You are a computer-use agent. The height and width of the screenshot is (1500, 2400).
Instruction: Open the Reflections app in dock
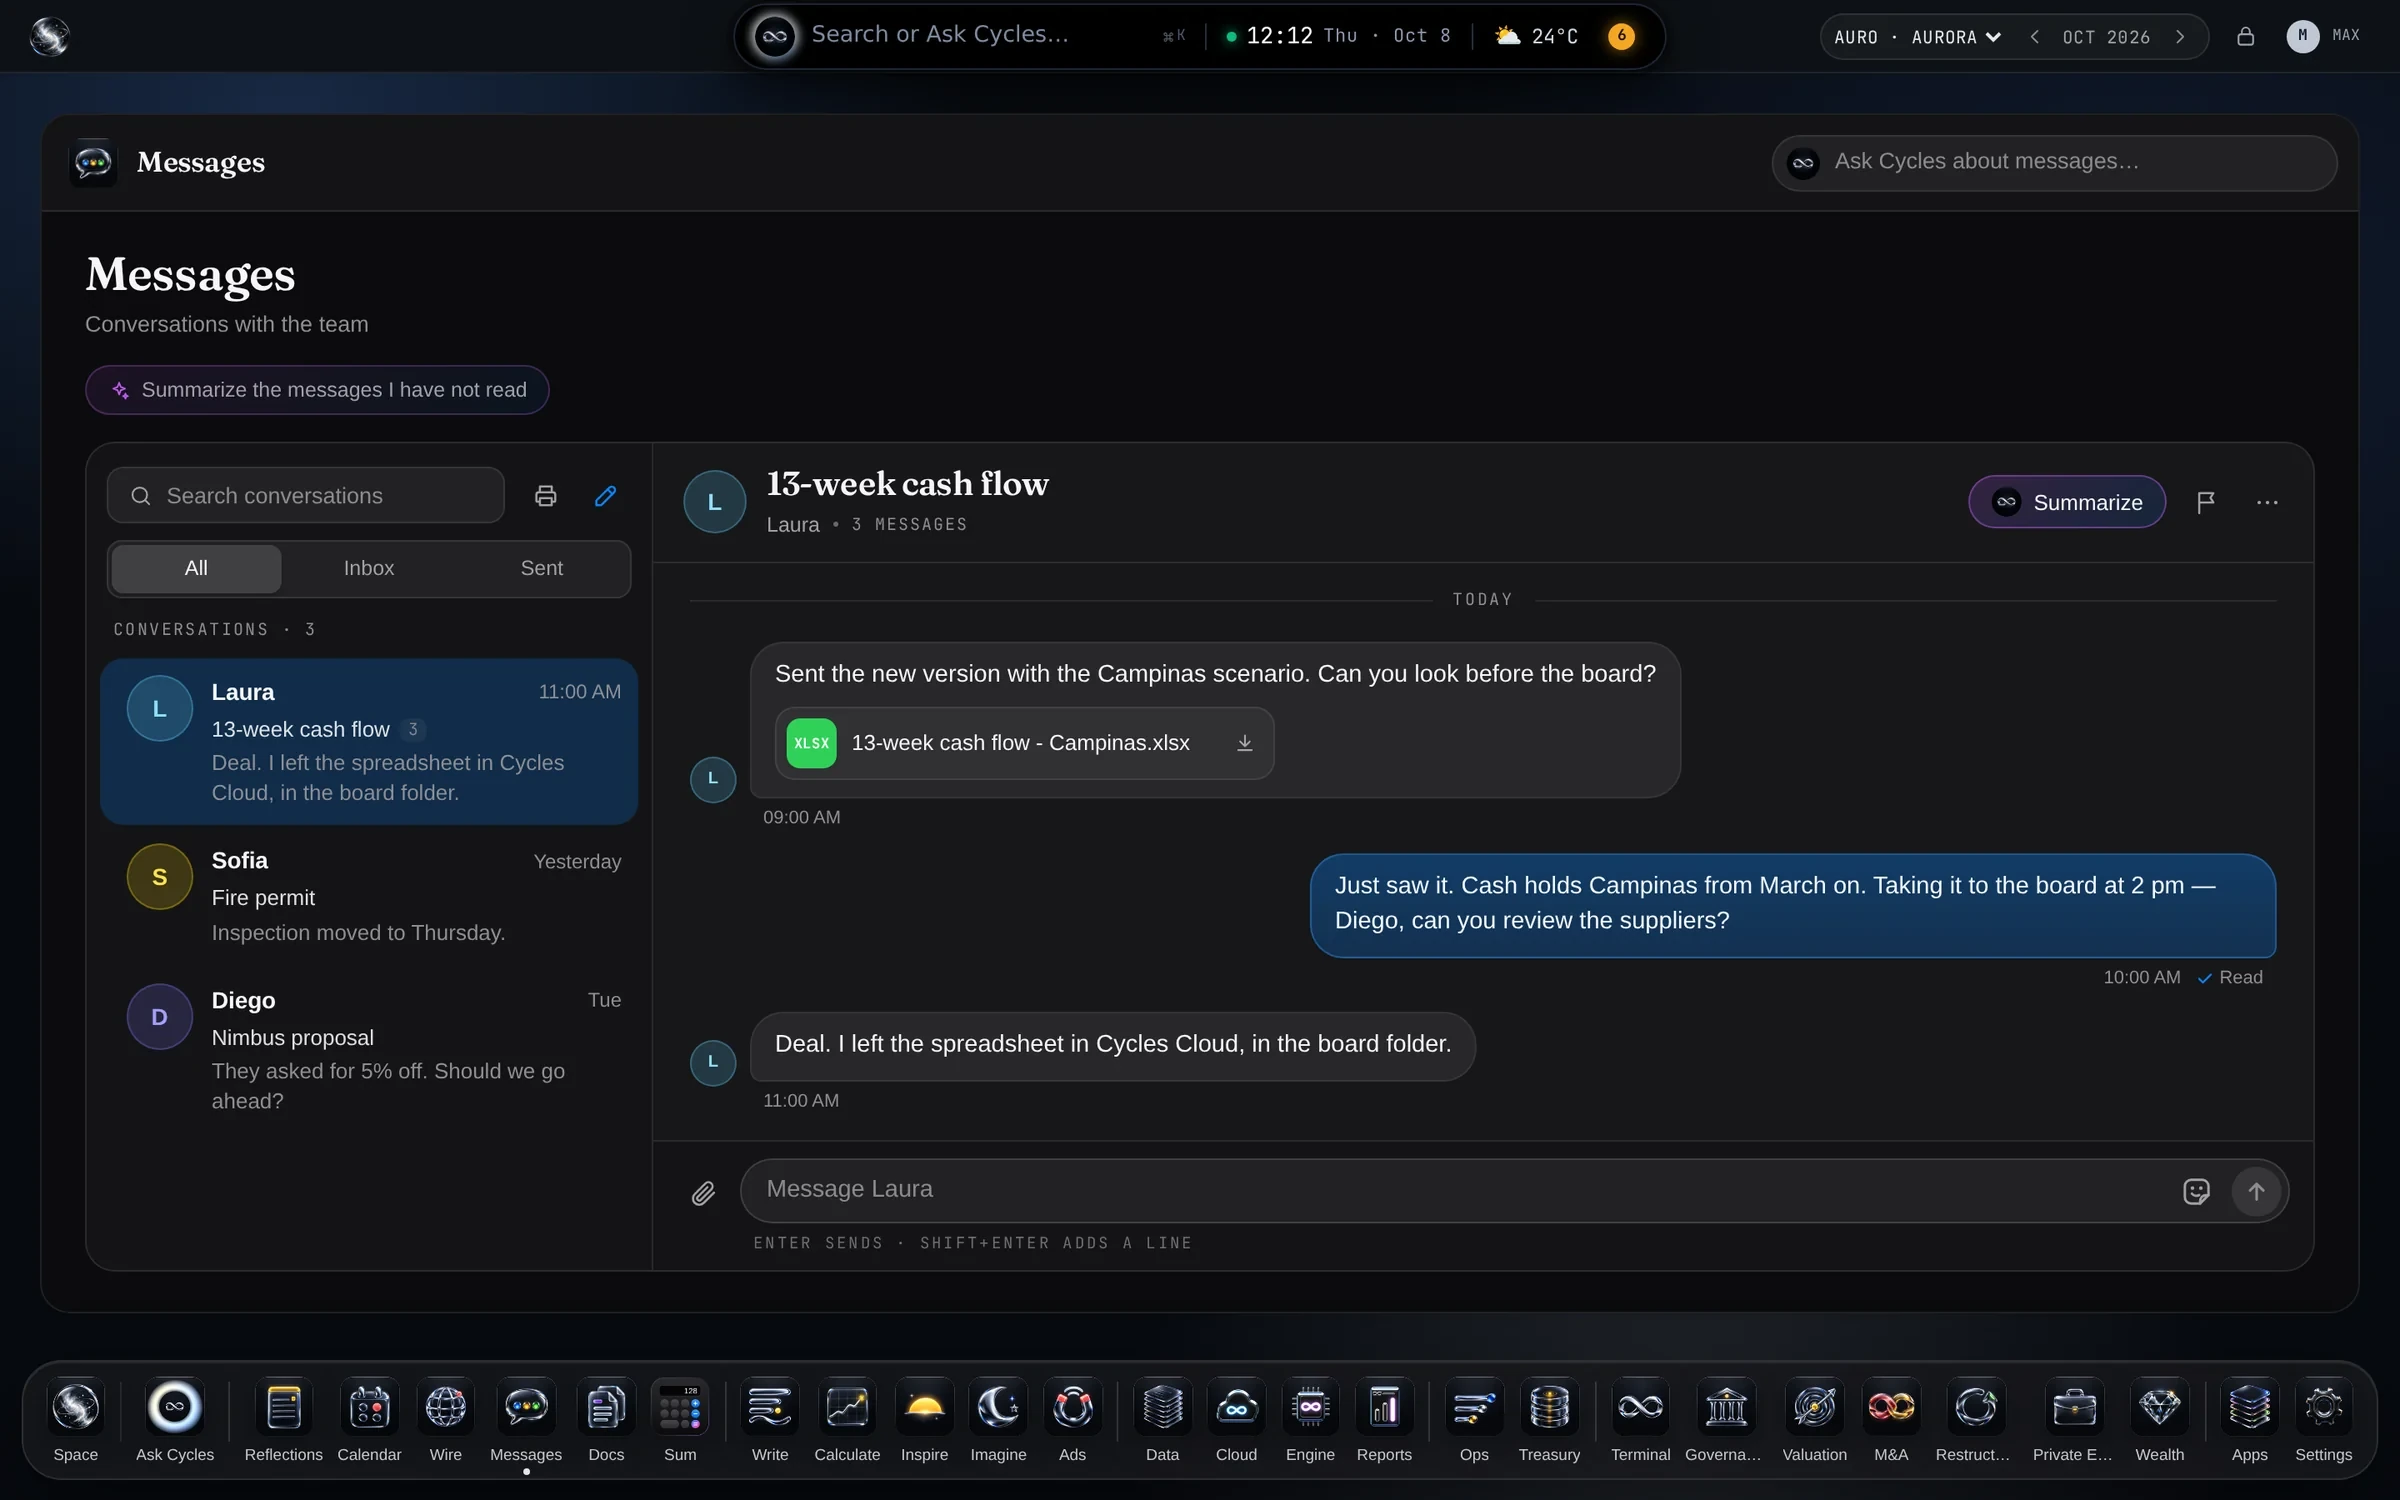pyautogui.click(x=283, y=1421)
